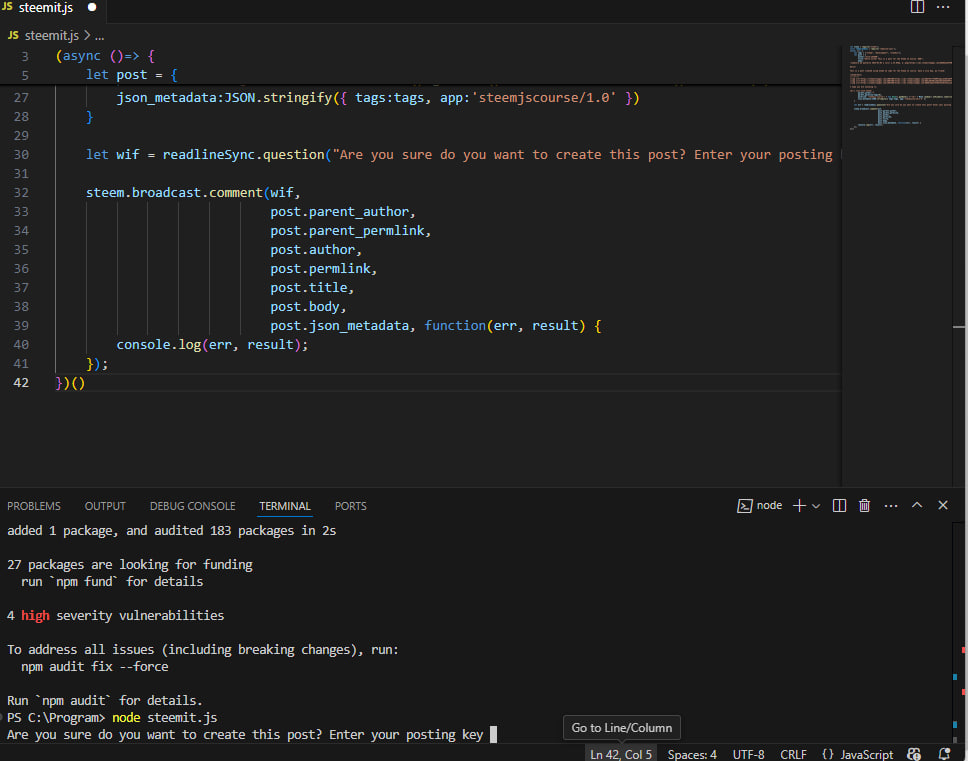Open the launch profile dropdown chevron
The height and width of the screenshot is (761, 968).
click(816, 506)
